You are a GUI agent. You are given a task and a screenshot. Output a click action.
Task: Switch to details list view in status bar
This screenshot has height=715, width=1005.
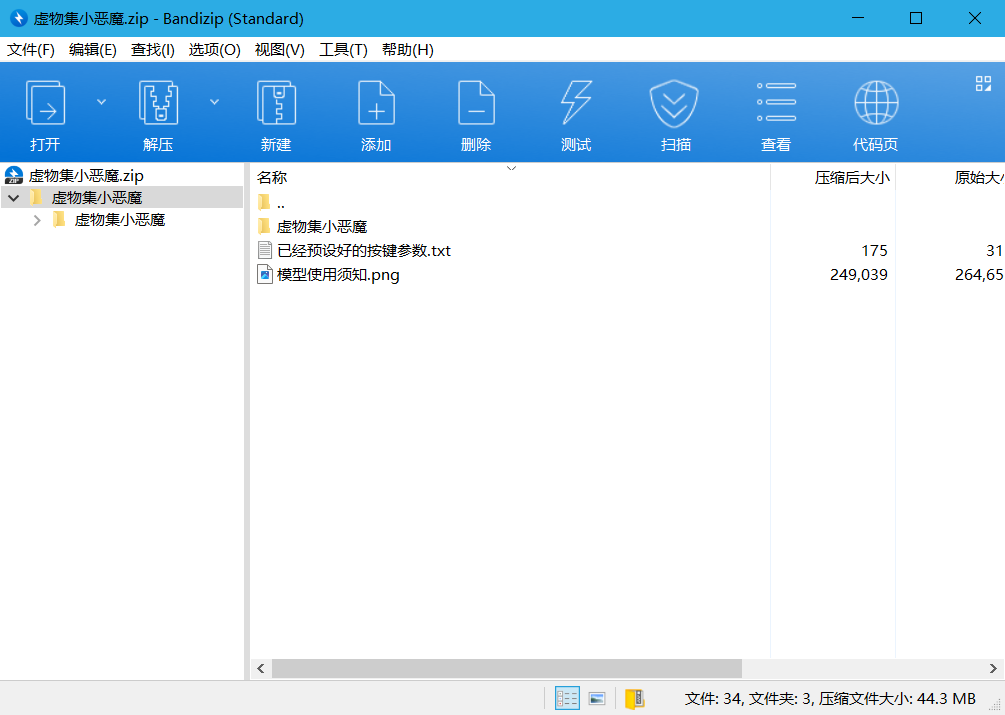point(567,698)
